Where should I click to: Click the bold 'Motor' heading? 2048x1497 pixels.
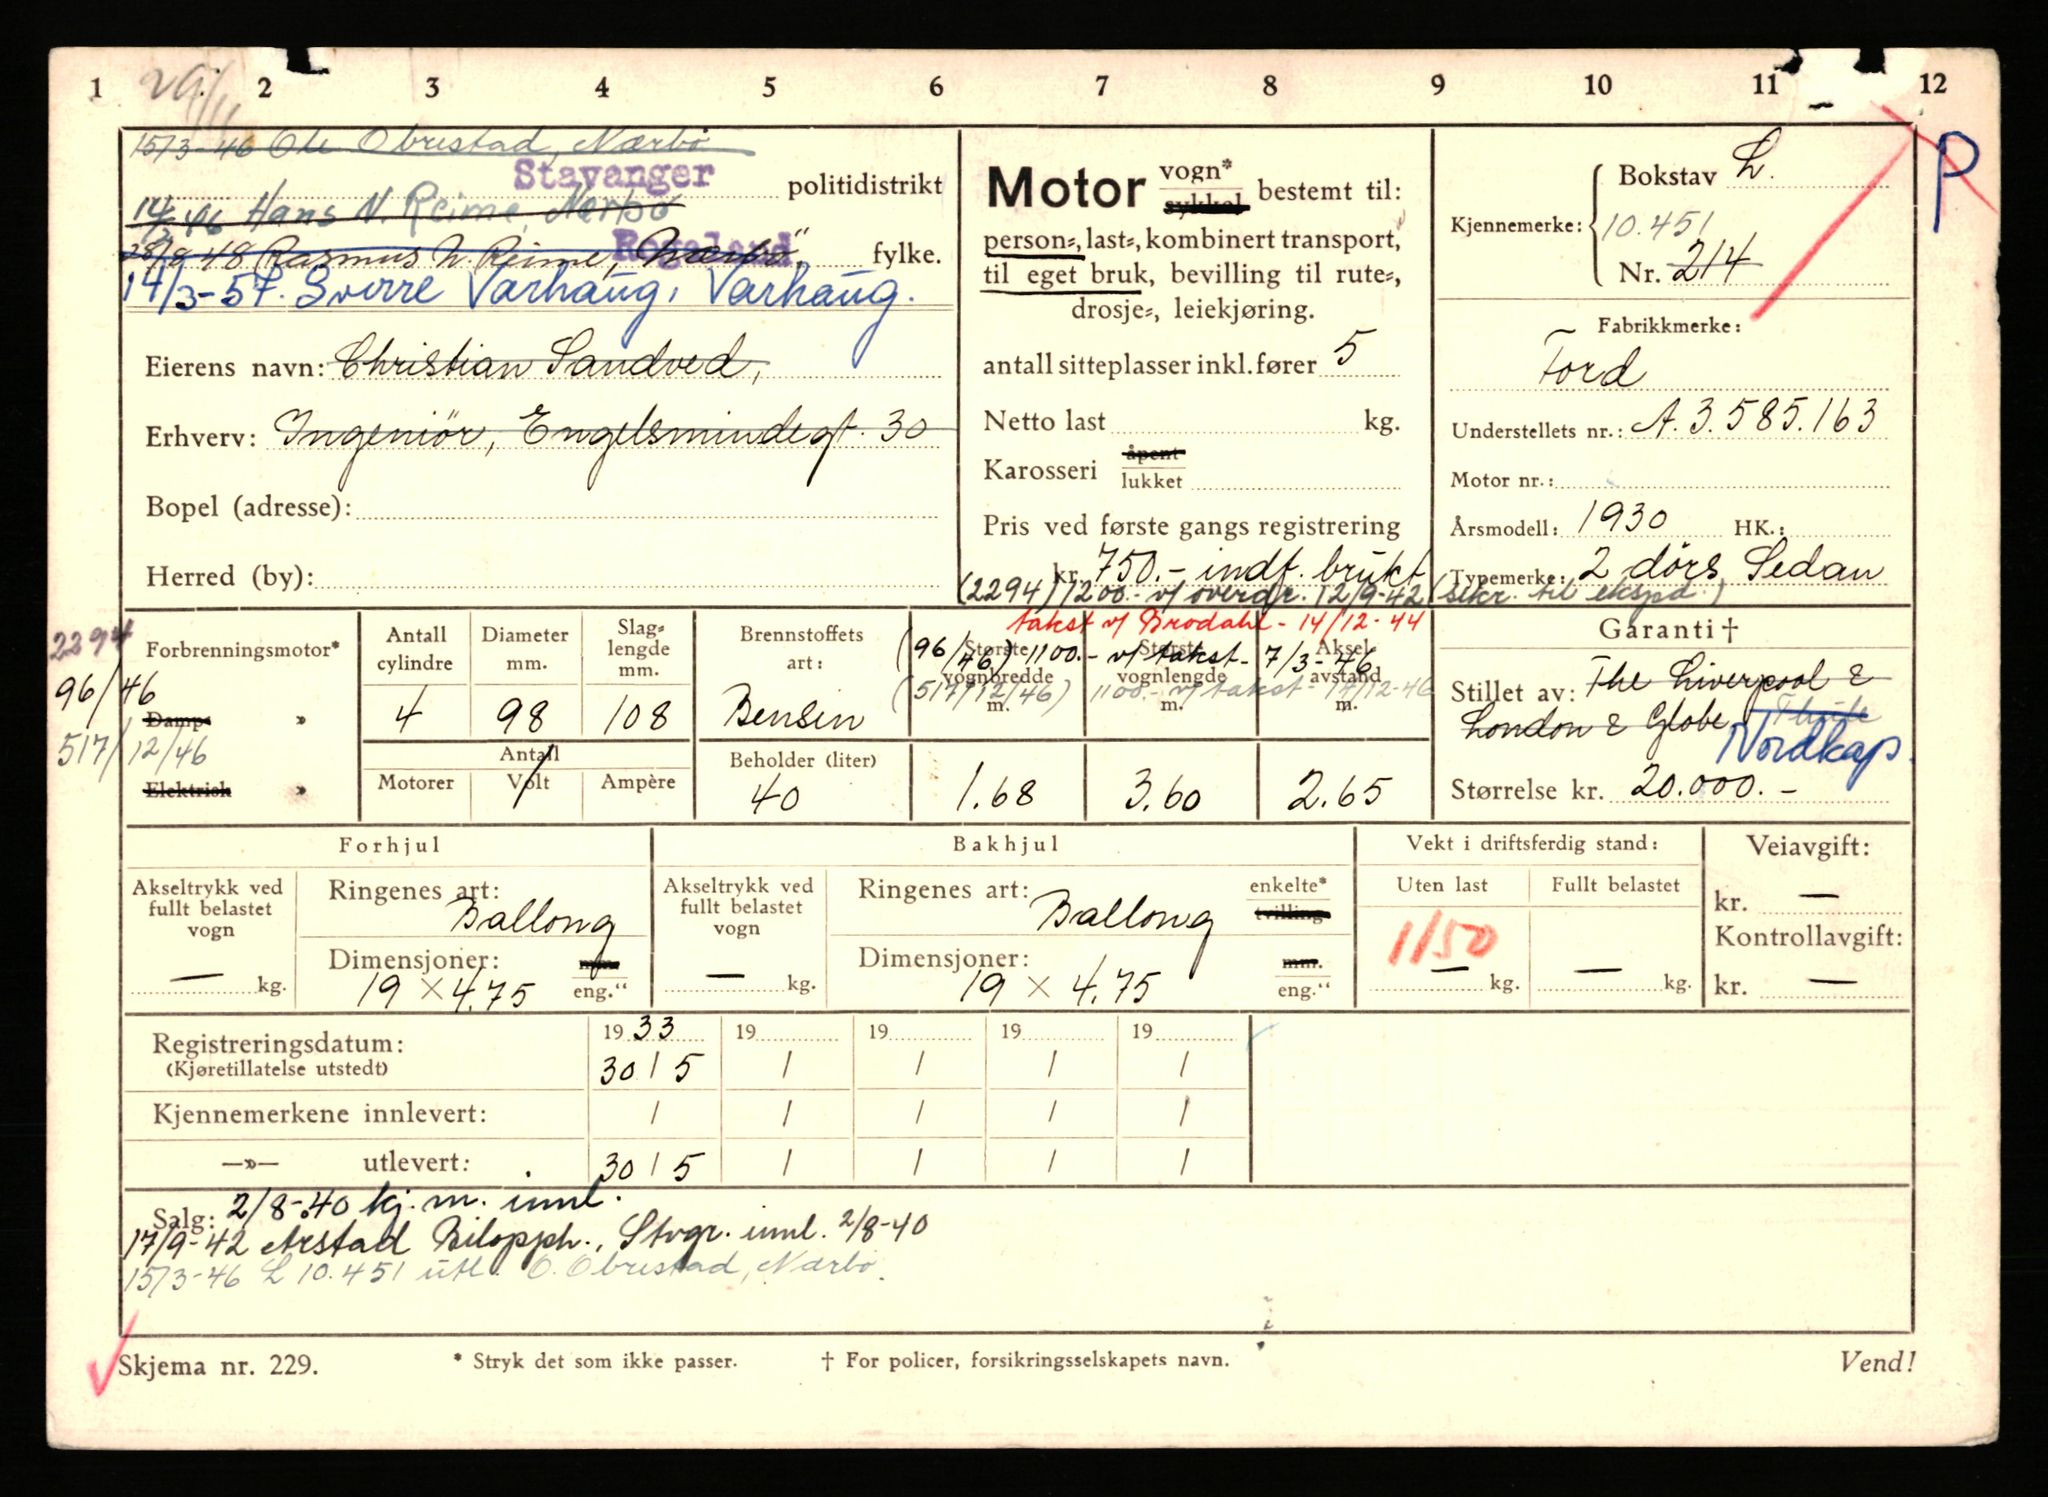pyautogui.click(x=1065, y=188)
